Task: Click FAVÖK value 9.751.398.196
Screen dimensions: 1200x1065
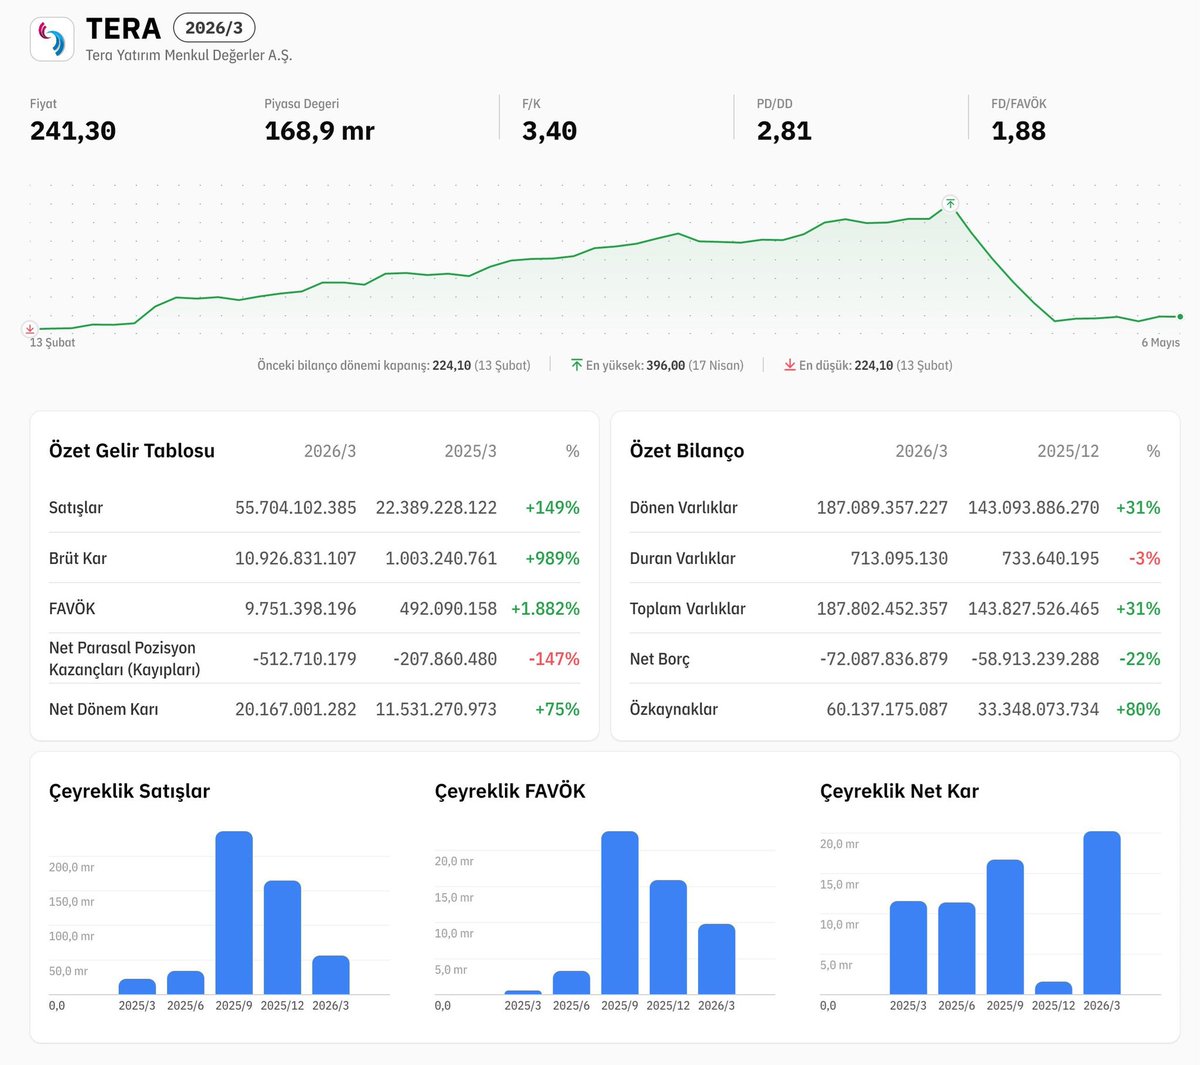Action: pyautogui.click(x=301, y=608)
